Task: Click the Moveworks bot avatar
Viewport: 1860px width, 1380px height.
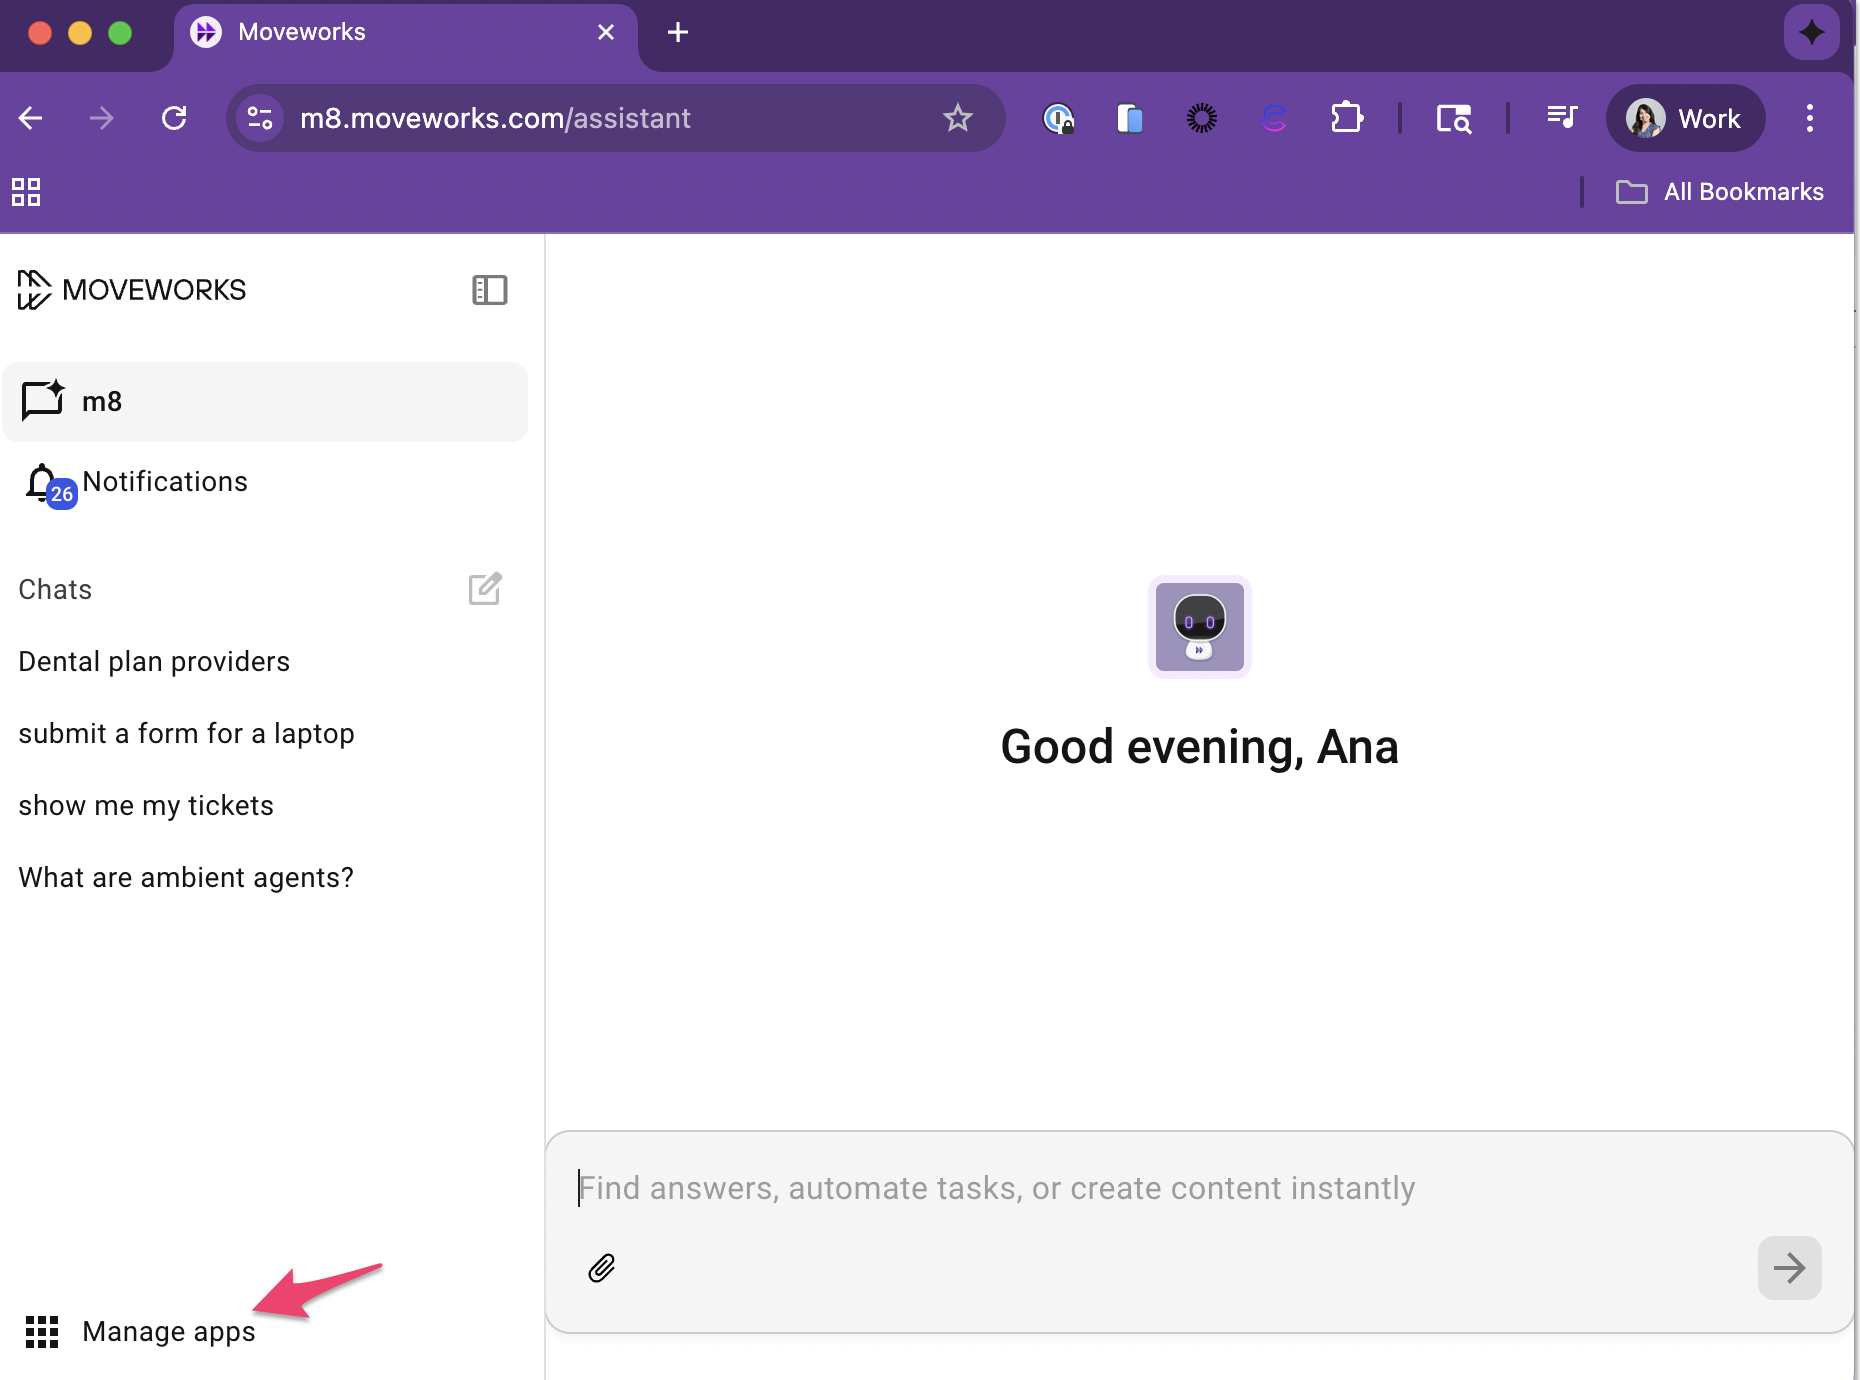Action: [1199, 627]
